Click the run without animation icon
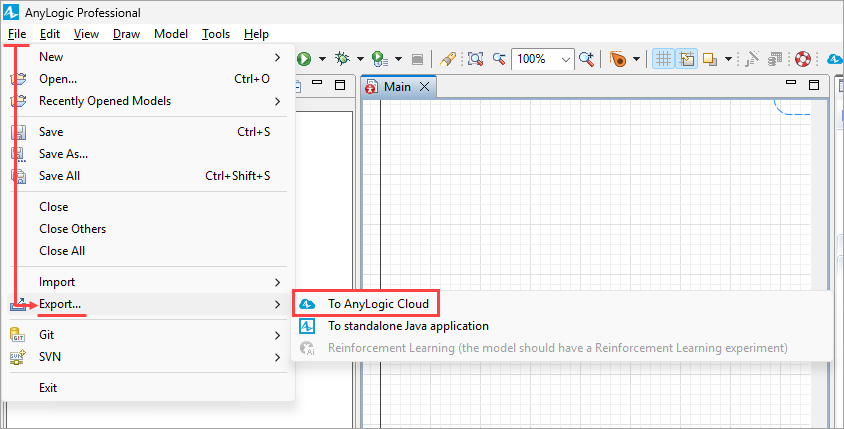Viewport: 844px width, 429px height. [380, 59]
